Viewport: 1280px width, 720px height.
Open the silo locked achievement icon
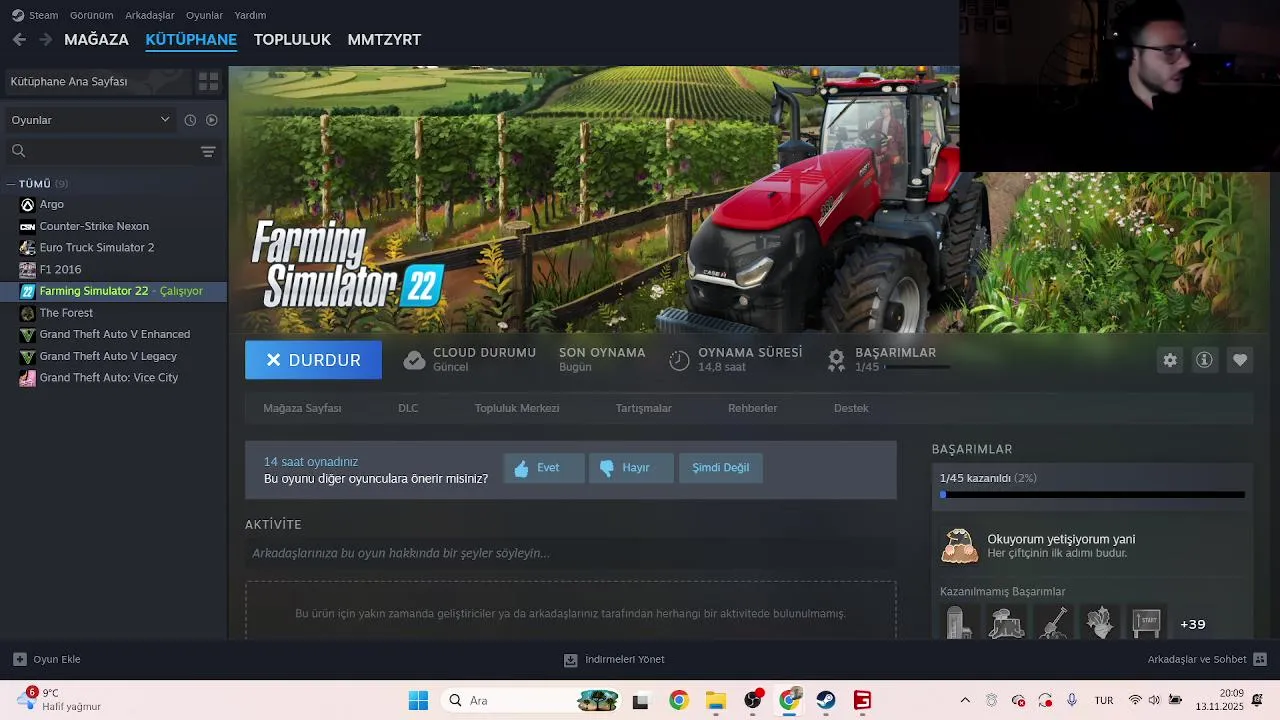coord(959,623)
